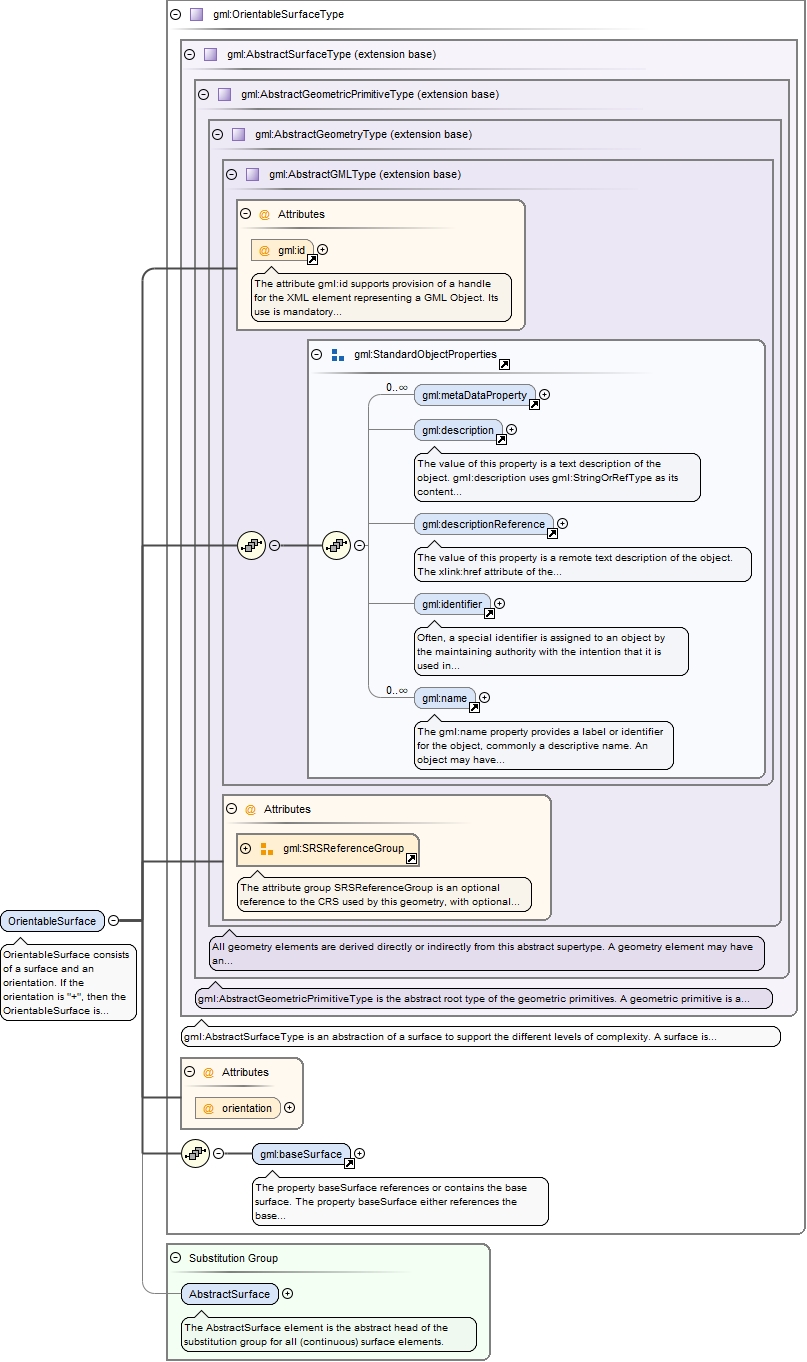Viewport: 807px width, 1362px height.
Task: Click the arrow link icon beside gml:StandardObjectProperties
Action: pos(504,365)
